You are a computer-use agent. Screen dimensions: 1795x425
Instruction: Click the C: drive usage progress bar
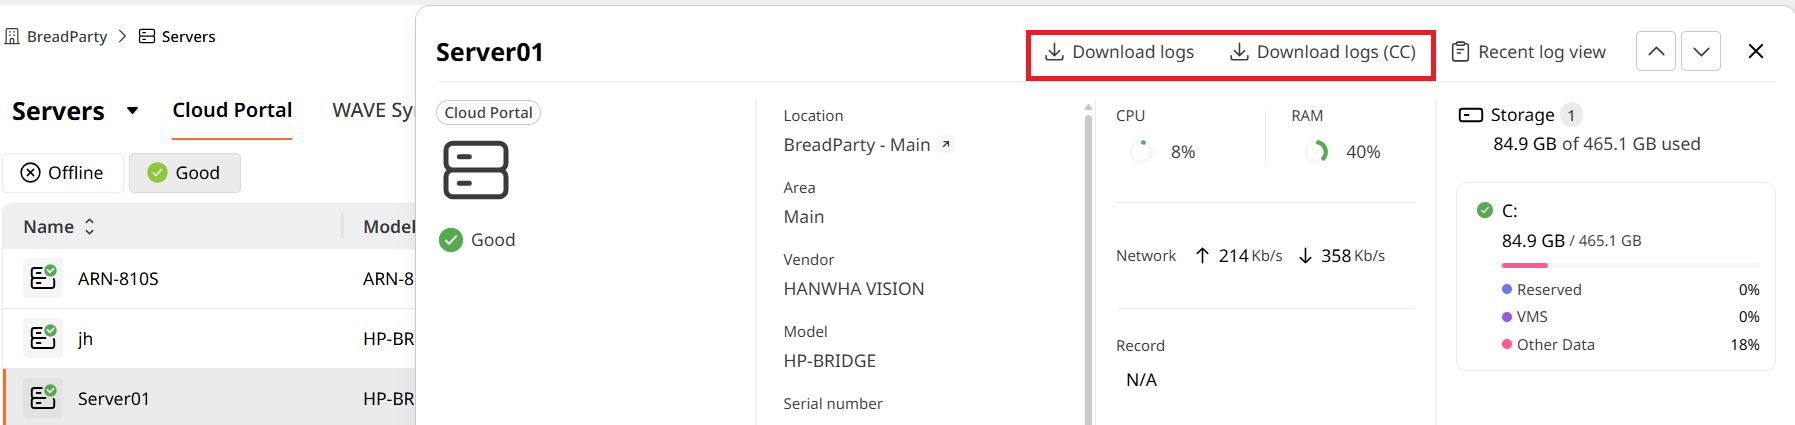click(1630, 265)
